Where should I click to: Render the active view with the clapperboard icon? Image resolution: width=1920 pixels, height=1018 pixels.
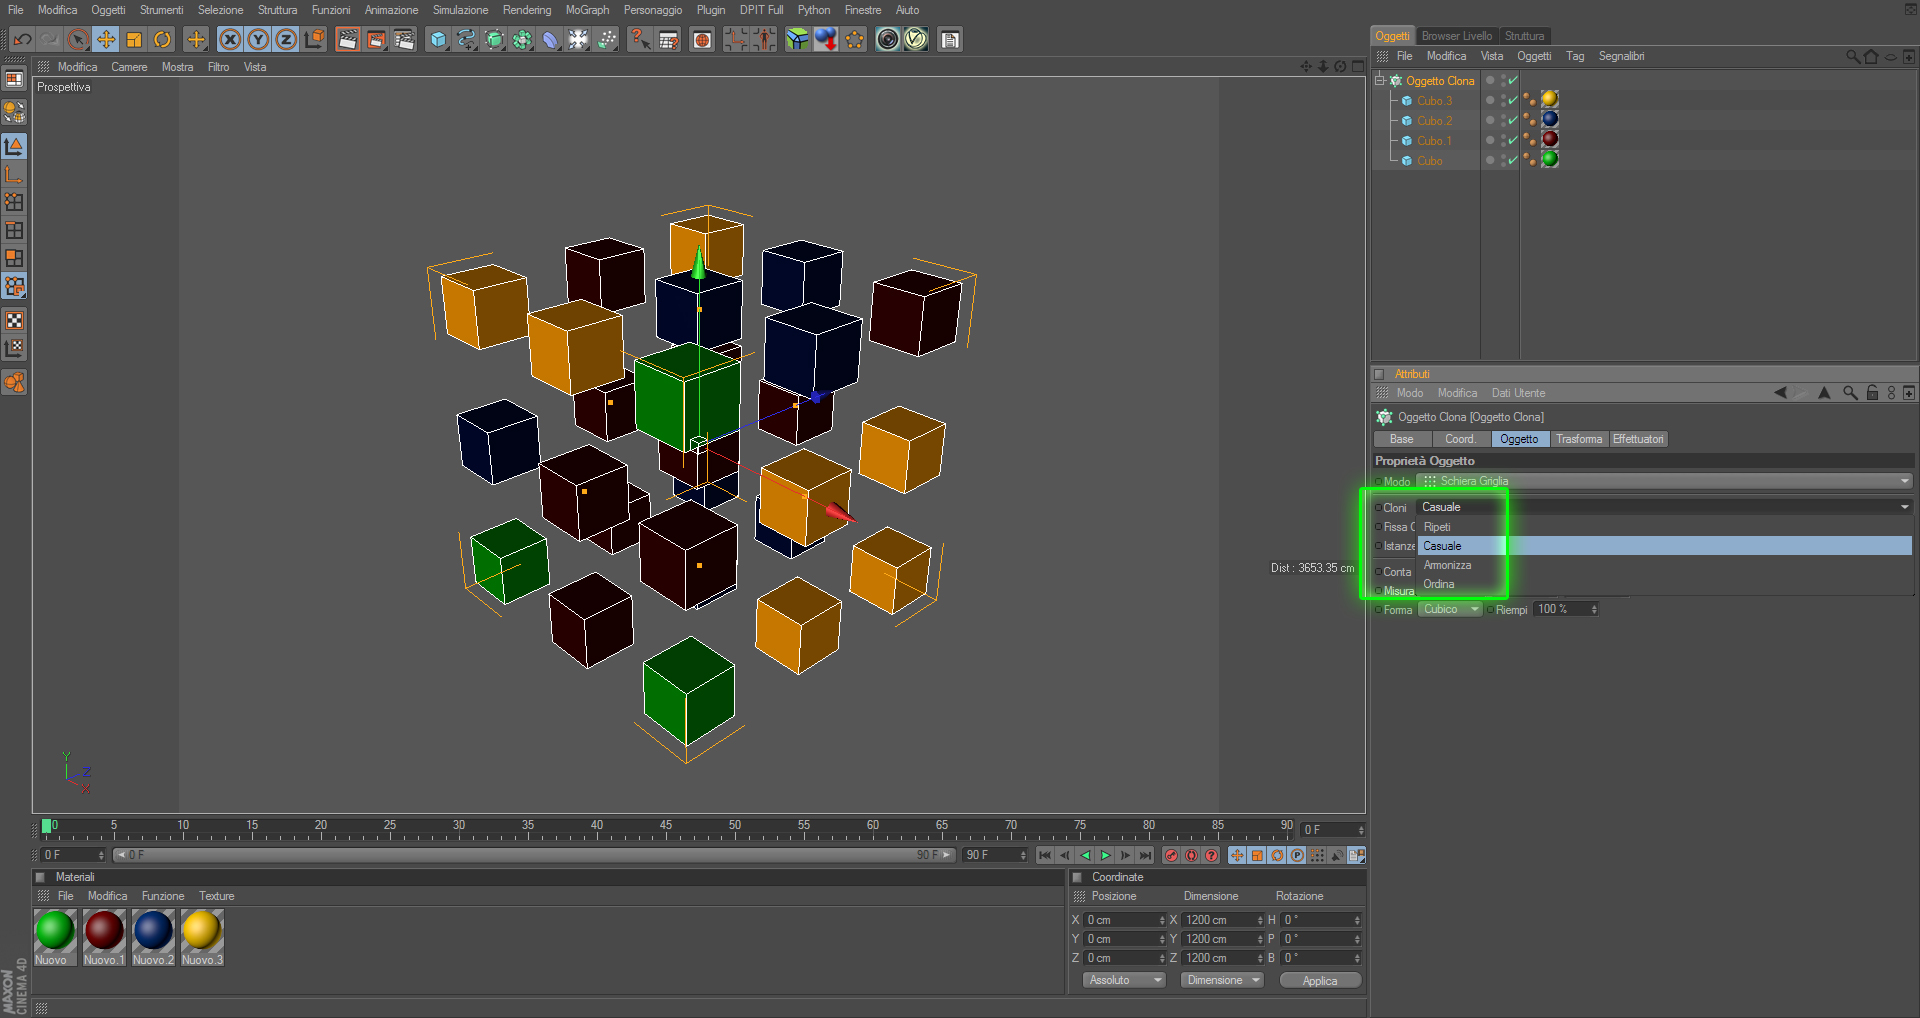pyautogui.click(x=348, y=40)
